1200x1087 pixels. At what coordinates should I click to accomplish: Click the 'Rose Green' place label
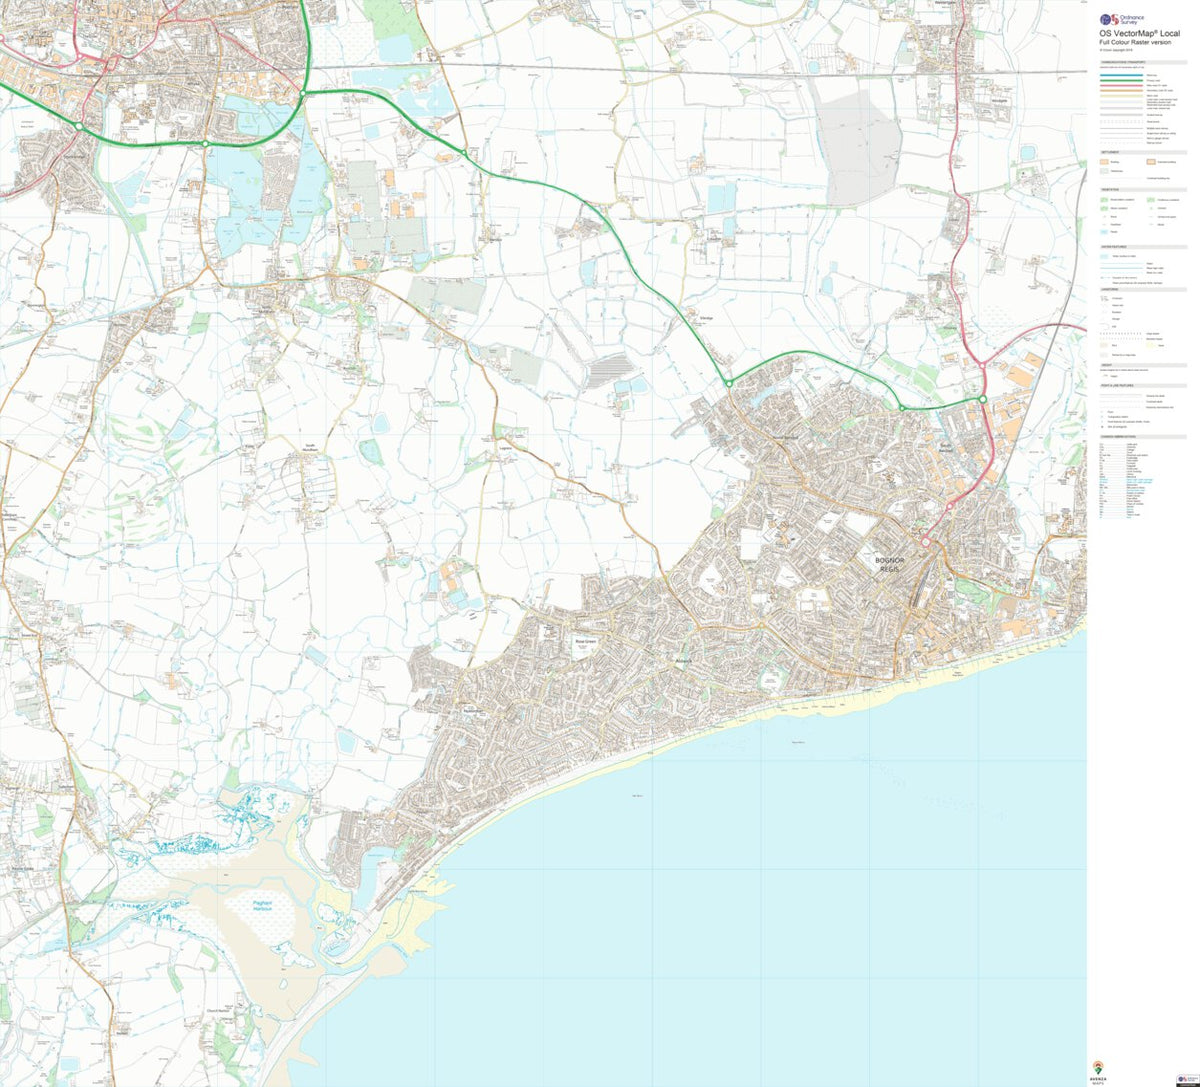(584, 643)
